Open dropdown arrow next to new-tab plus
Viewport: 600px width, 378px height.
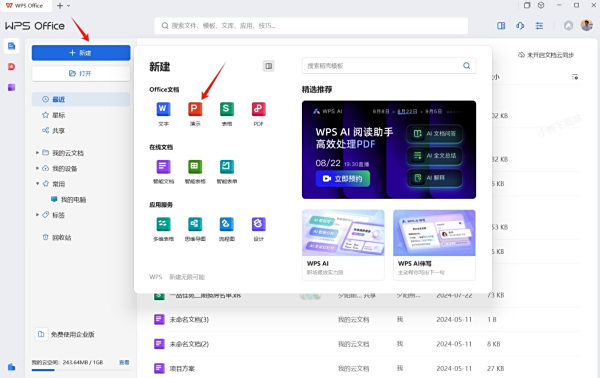coord(68,6)
